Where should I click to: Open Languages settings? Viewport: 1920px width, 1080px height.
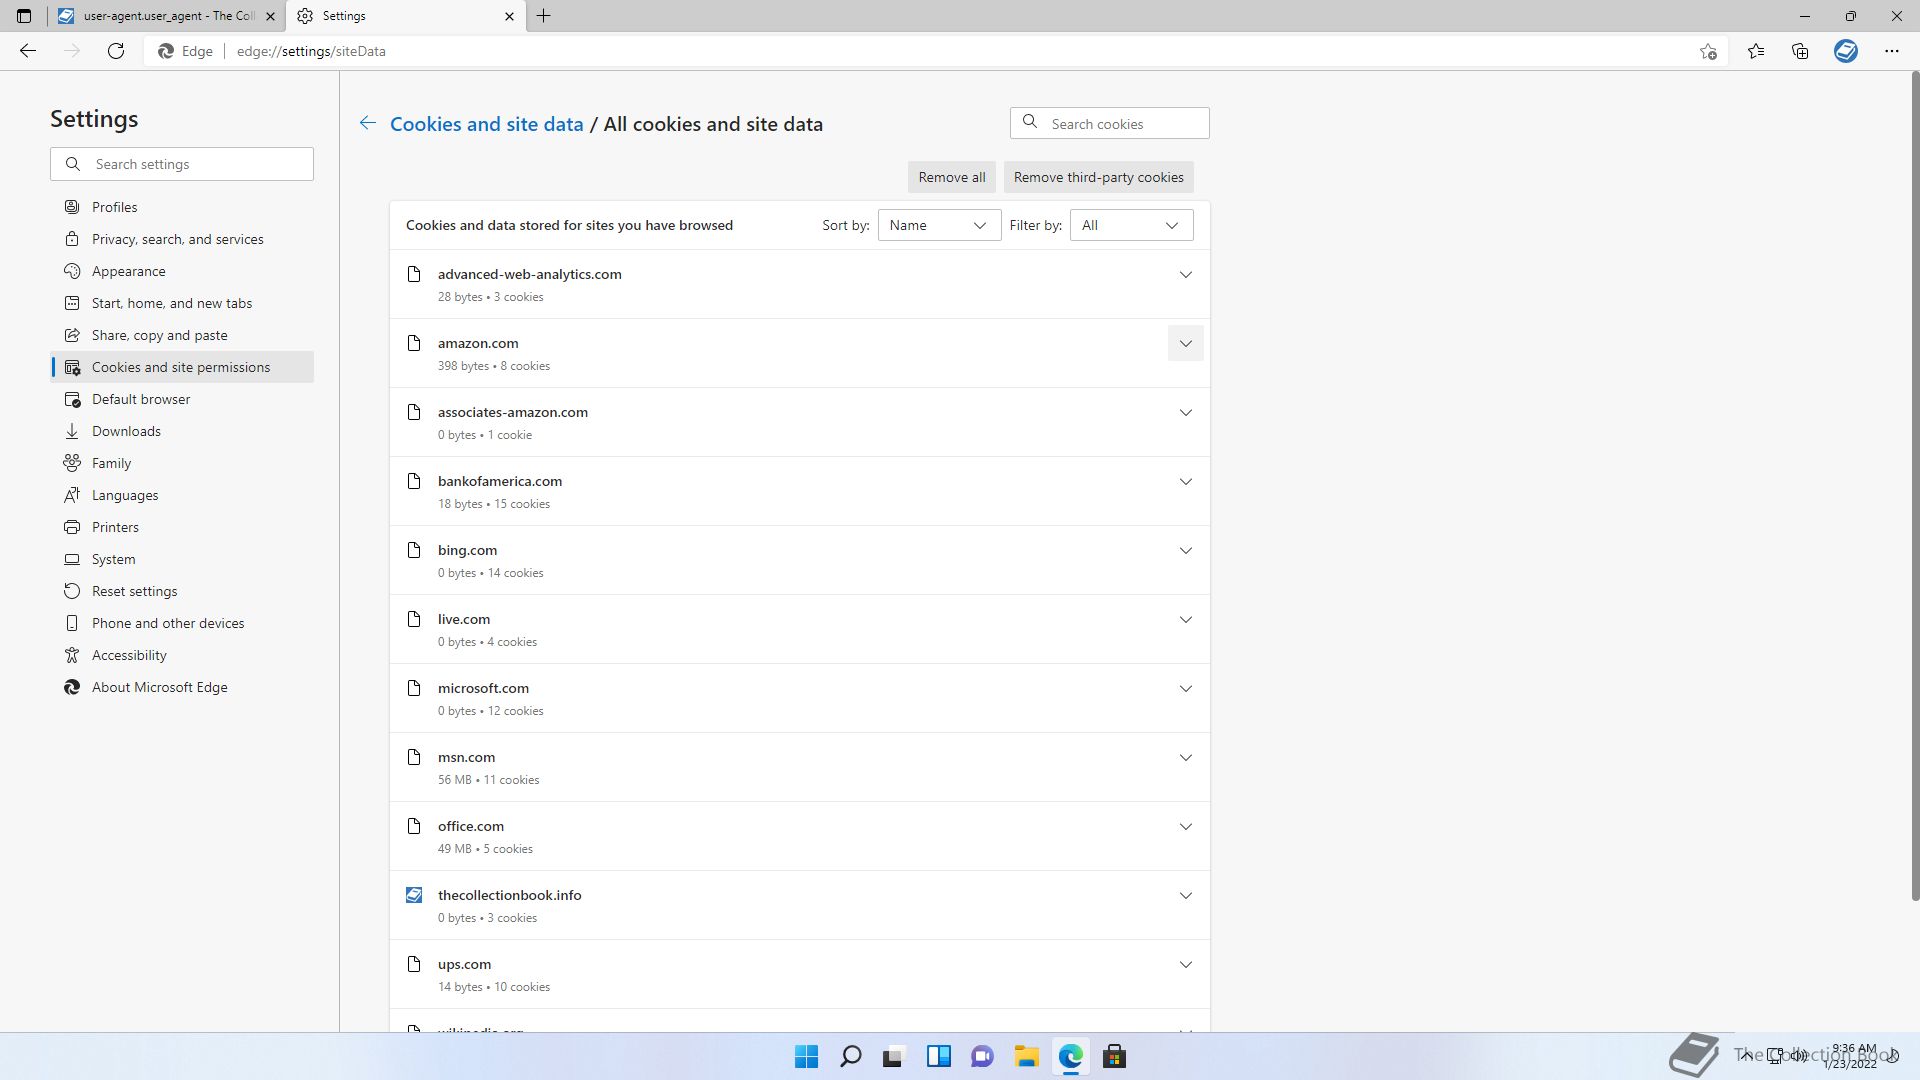point(182,495)
